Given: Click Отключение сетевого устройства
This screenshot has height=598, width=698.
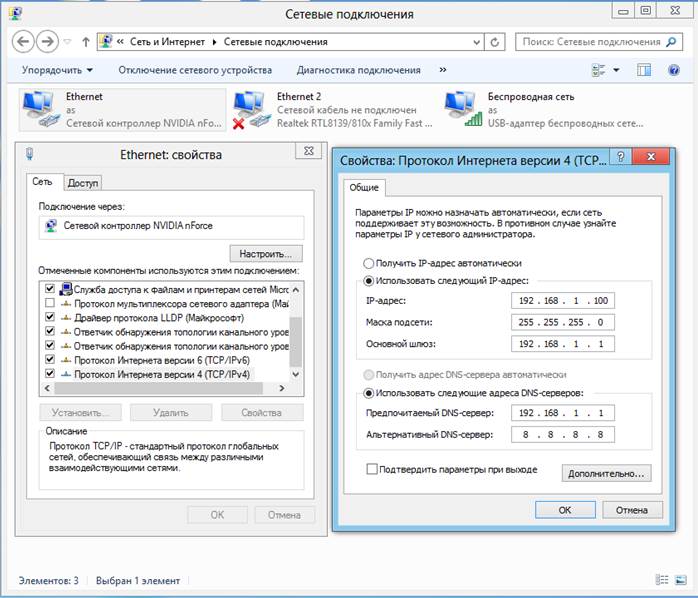Looking at the screenshot, I should point(195,70).
